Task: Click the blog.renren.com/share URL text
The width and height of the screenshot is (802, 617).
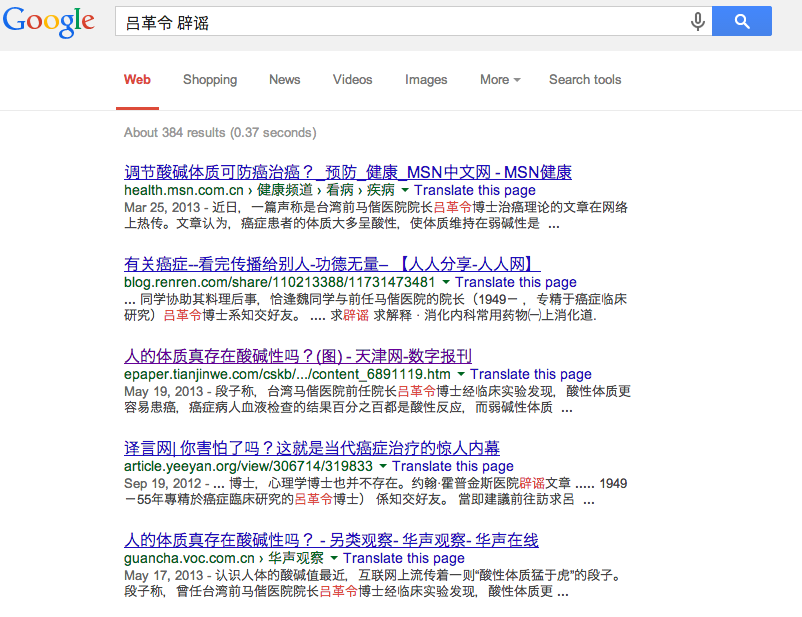Action: point(279,282)
